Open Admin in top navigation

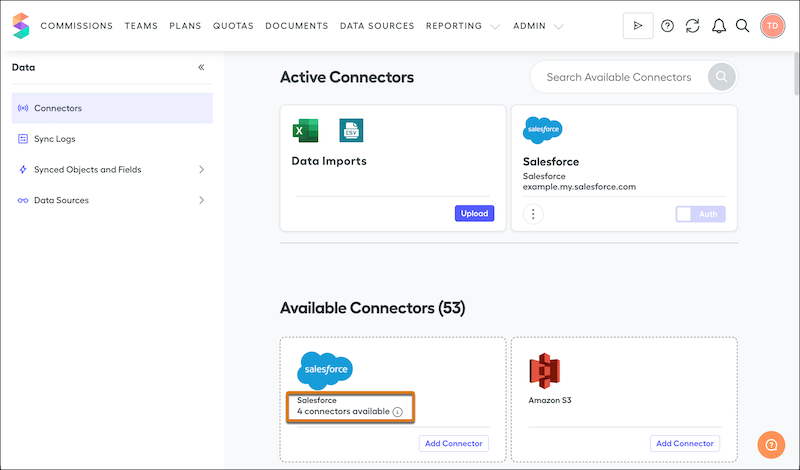click(529, 26)
